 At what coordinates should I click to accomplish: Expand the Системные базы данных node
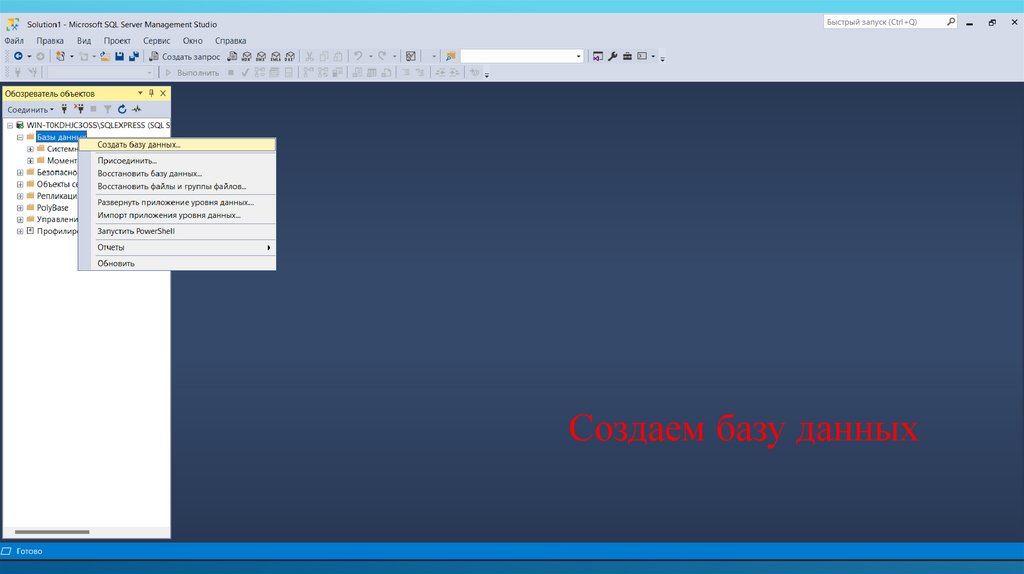point(30,149)
